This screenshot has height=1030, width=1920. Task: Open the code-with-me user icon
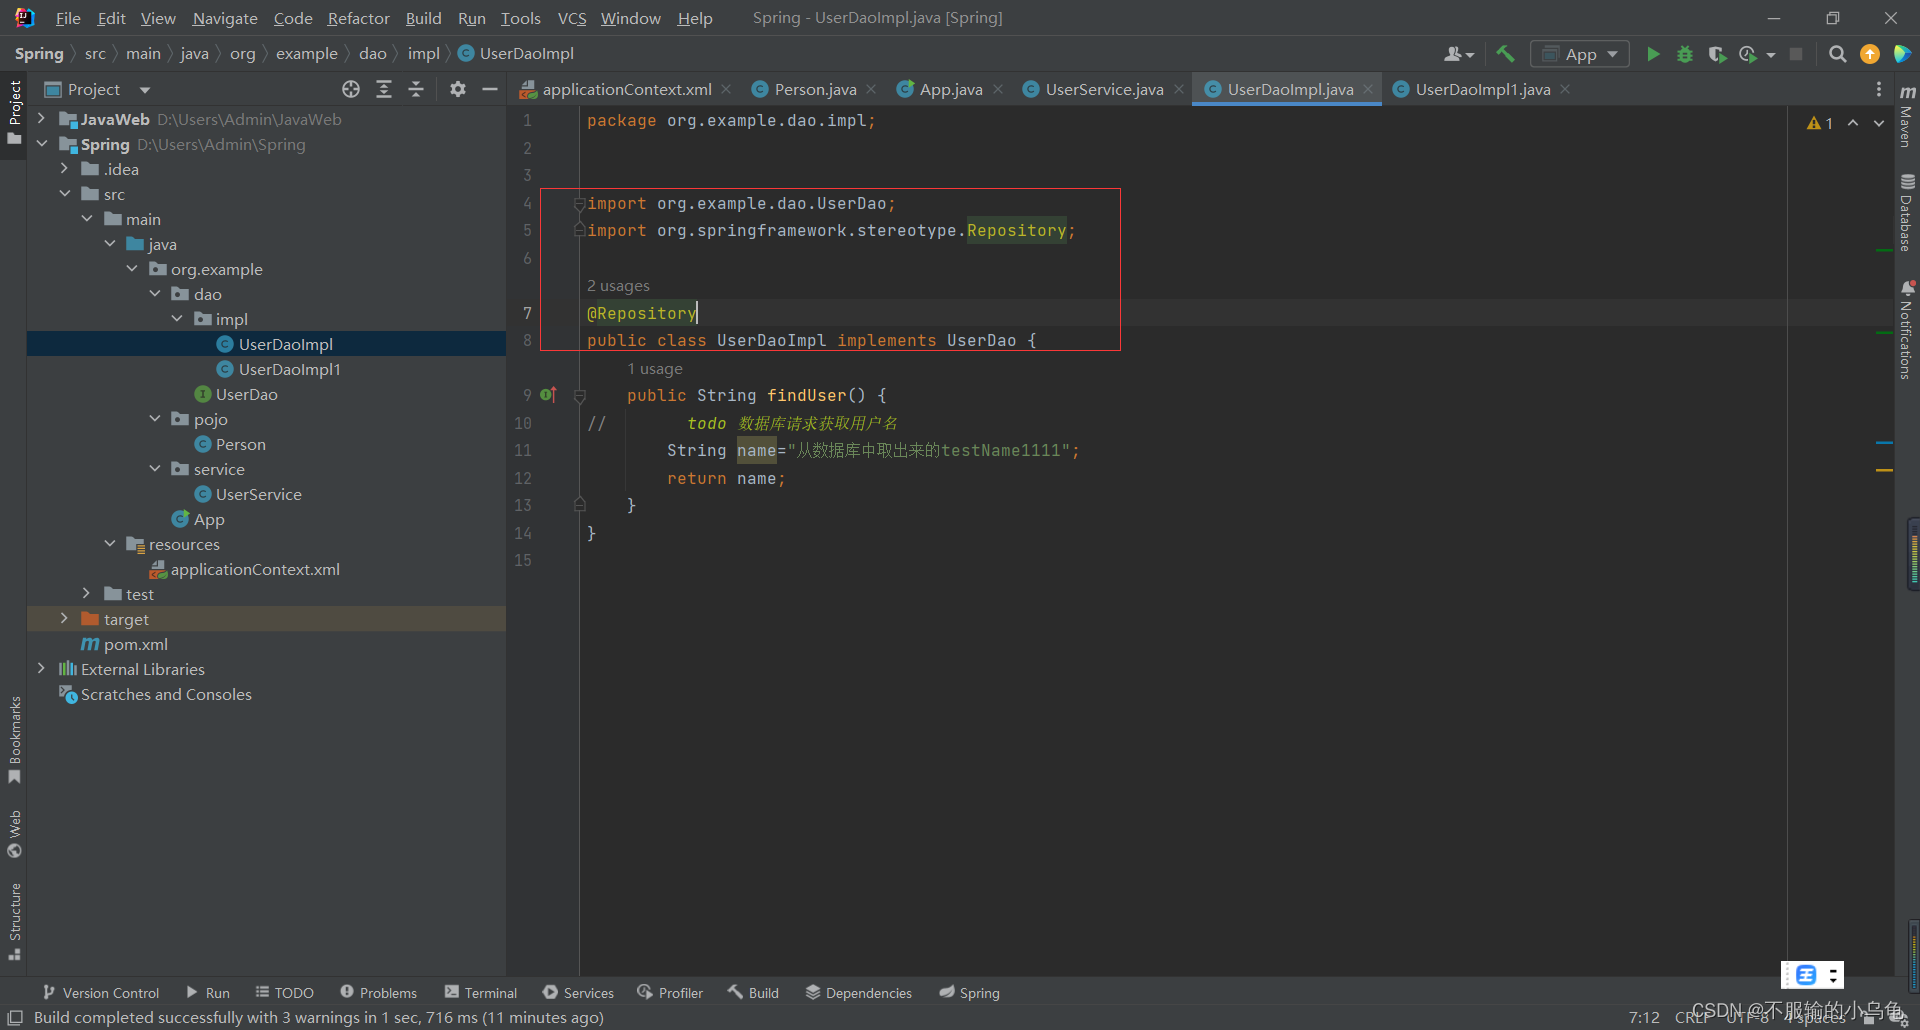[x=1458, y=54]
